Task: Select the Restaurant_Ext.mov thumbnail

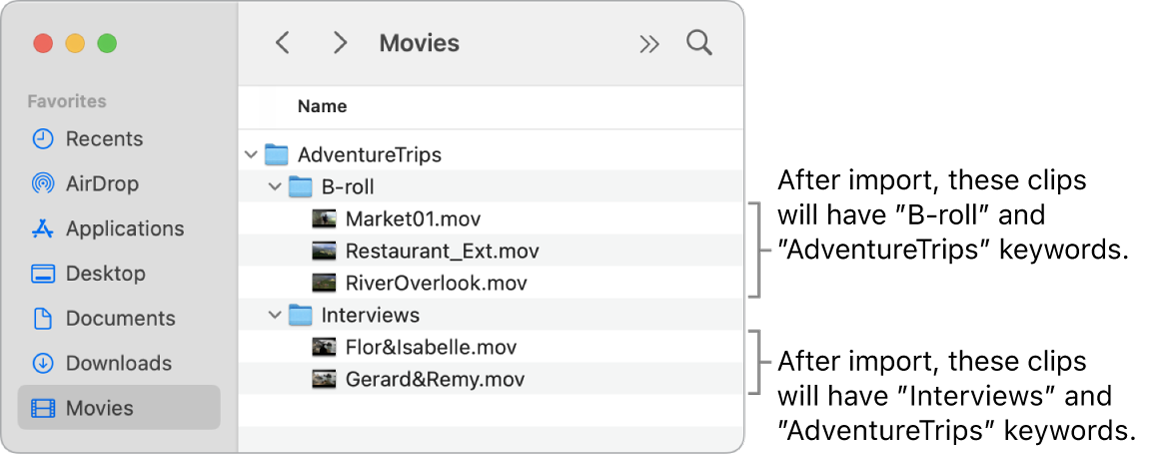Action: (324, 250)
